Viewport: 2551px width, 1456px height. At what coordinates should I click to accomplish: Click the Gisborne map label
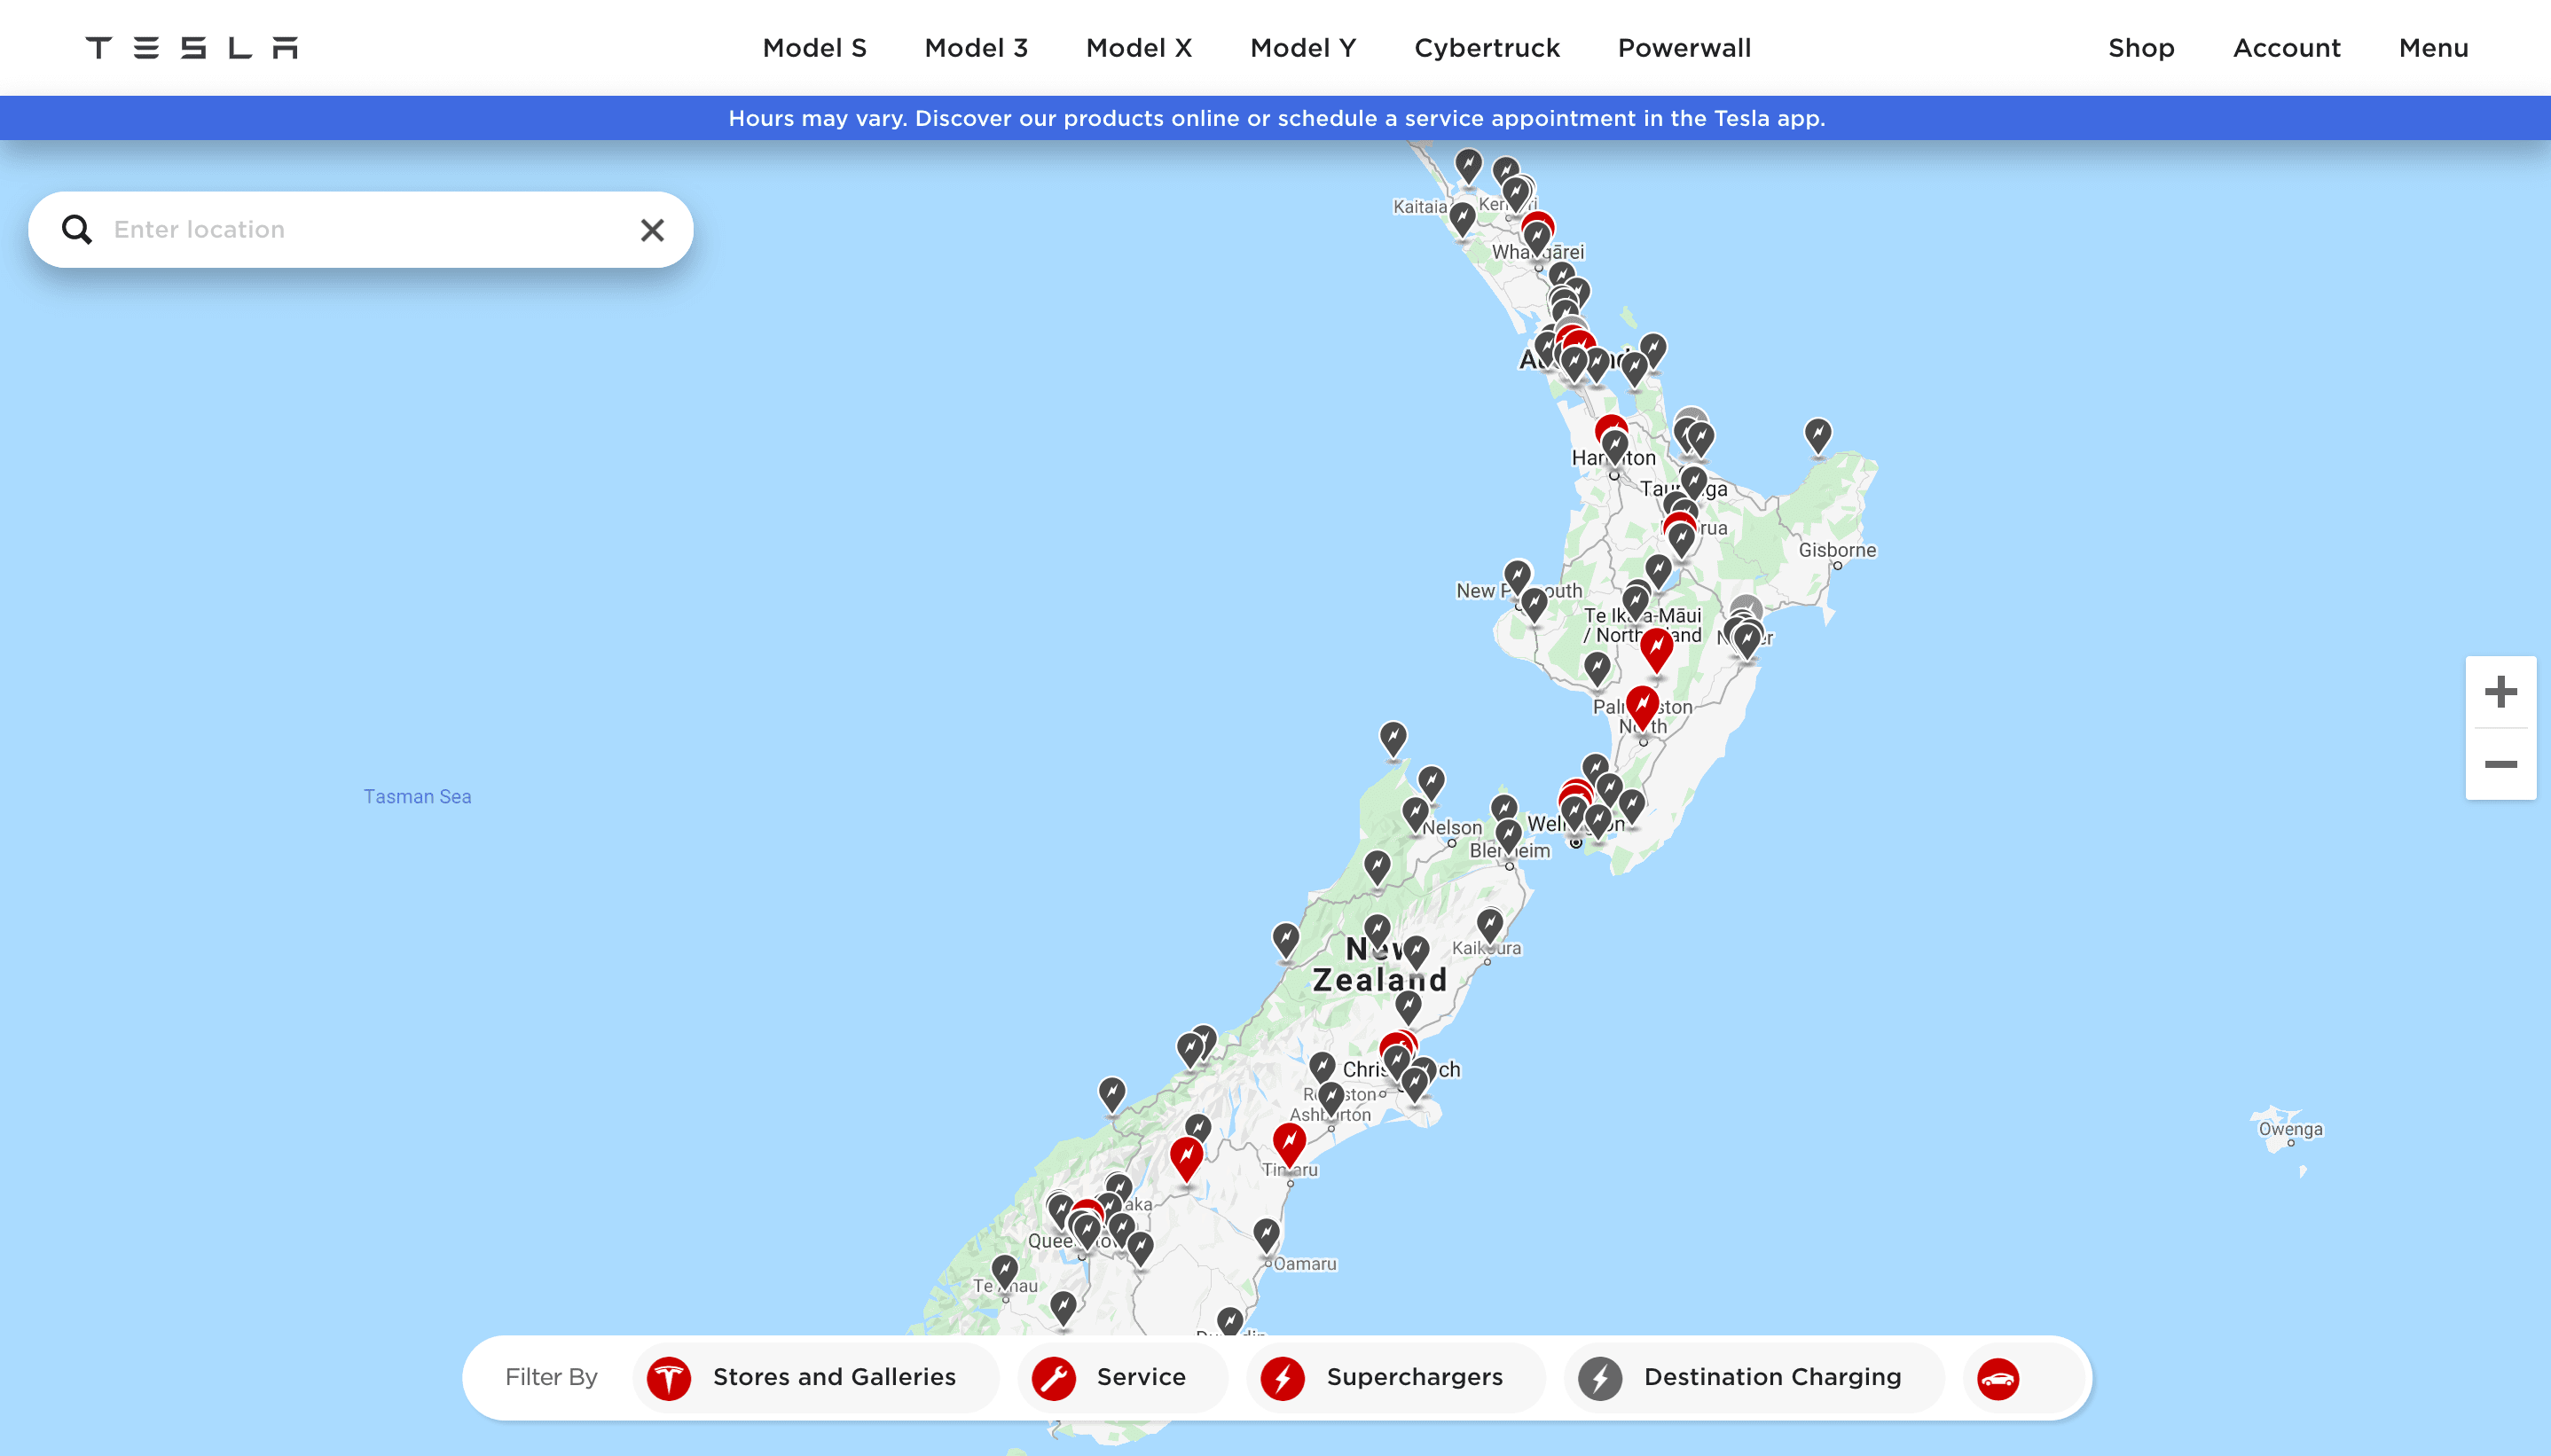pos(1837,550)
